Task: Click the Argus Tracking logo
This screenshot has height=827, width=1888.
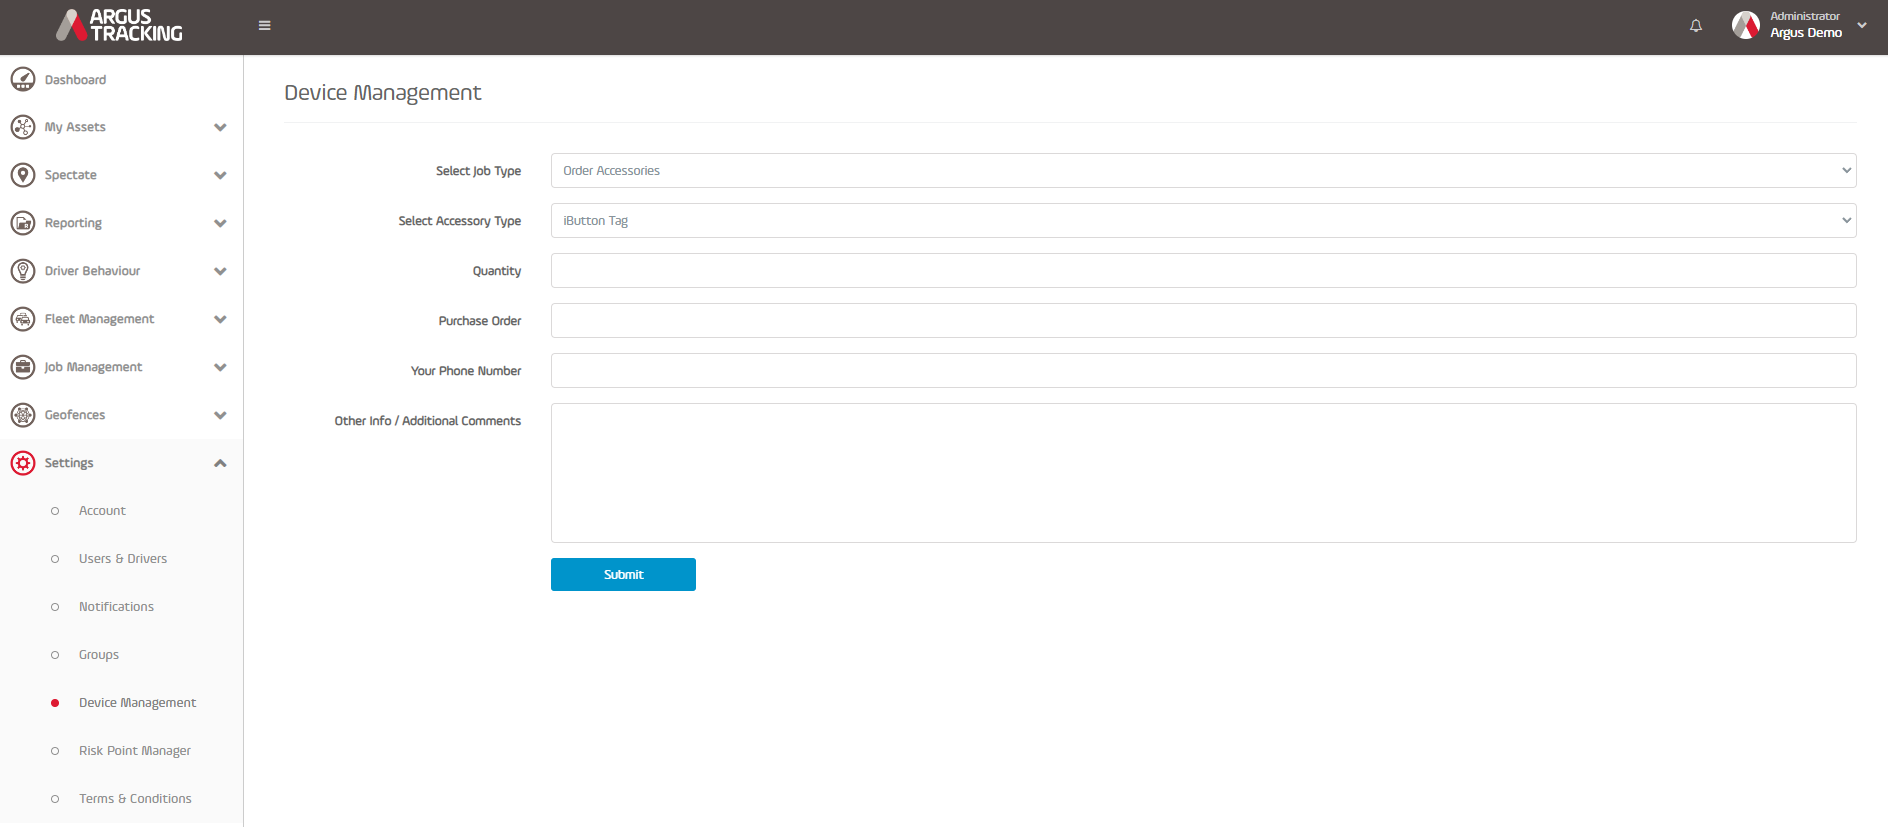Action: pos(119,26)
